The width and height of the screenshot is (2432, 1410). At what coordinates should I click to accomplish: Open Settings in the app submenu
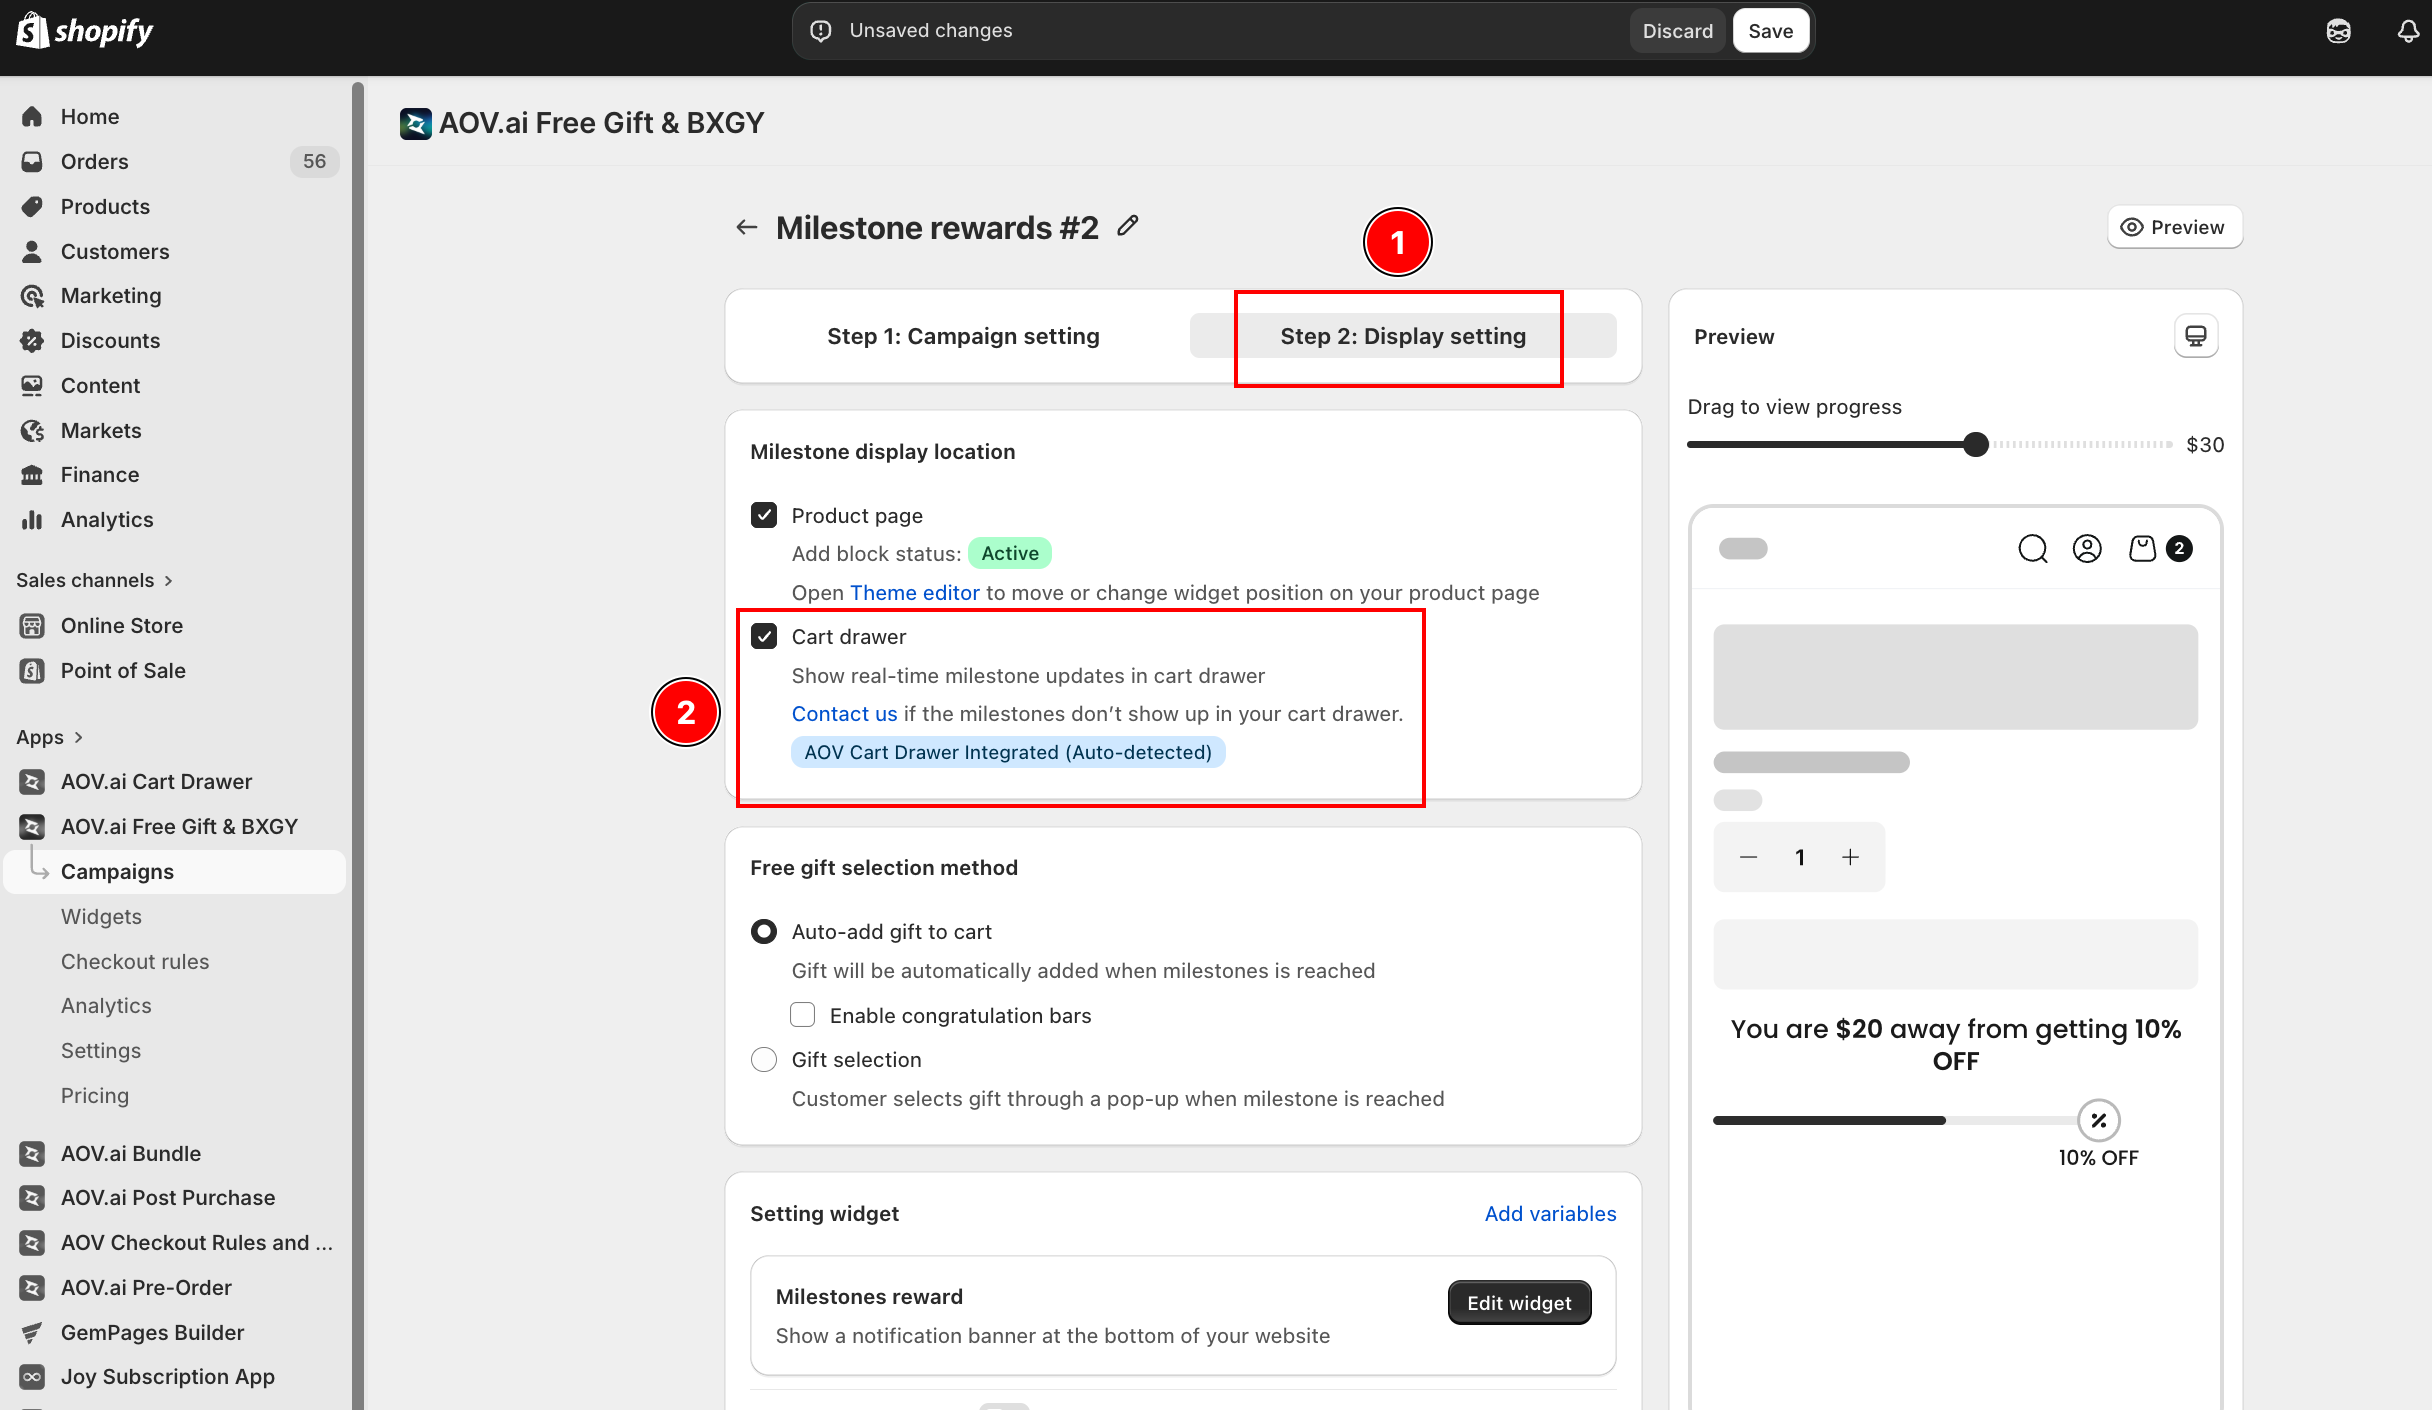tap(101, 1051)
